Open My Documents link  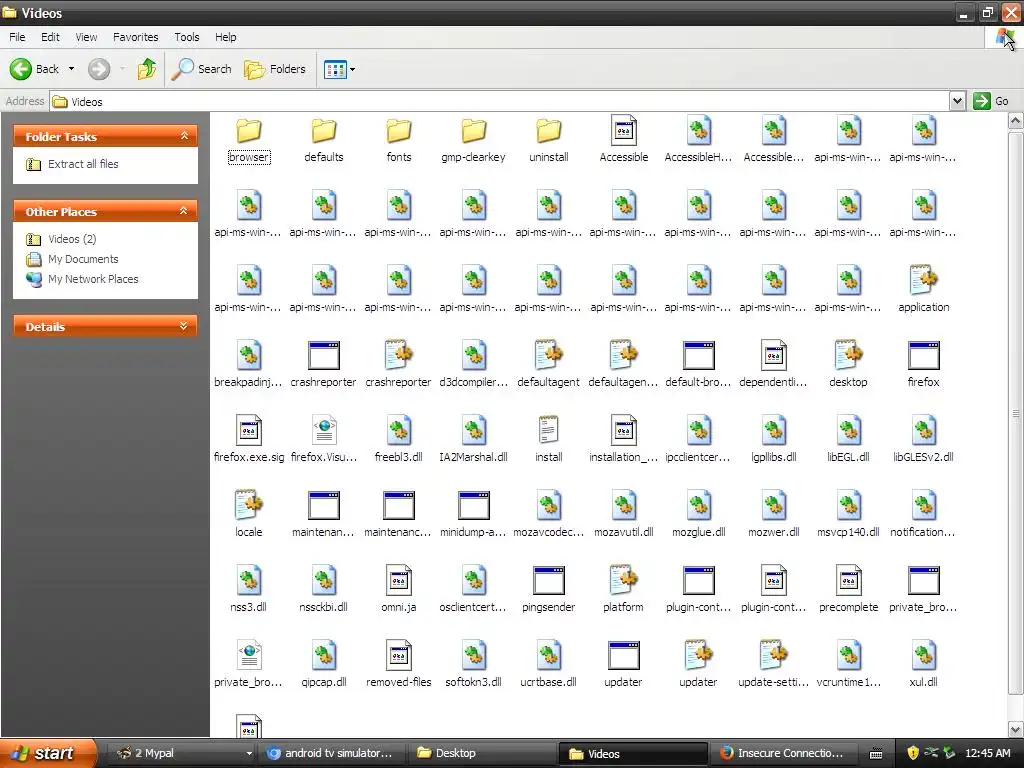pos(83,259)
